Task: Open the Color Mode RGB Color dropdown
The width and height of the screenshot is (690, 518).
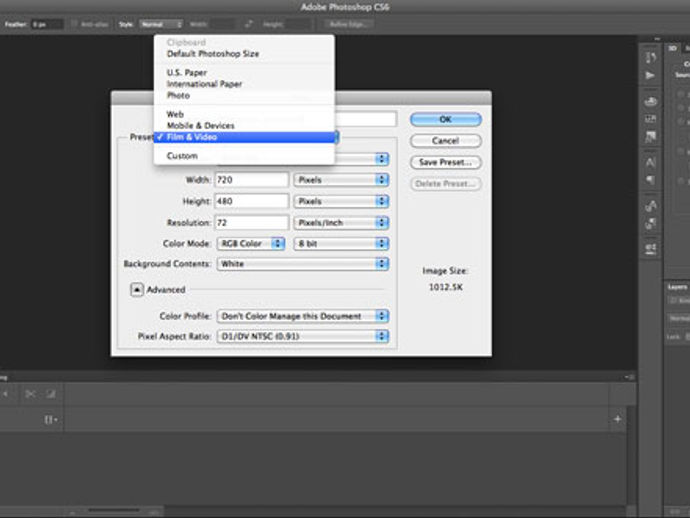Action: (x=251, y=243)
